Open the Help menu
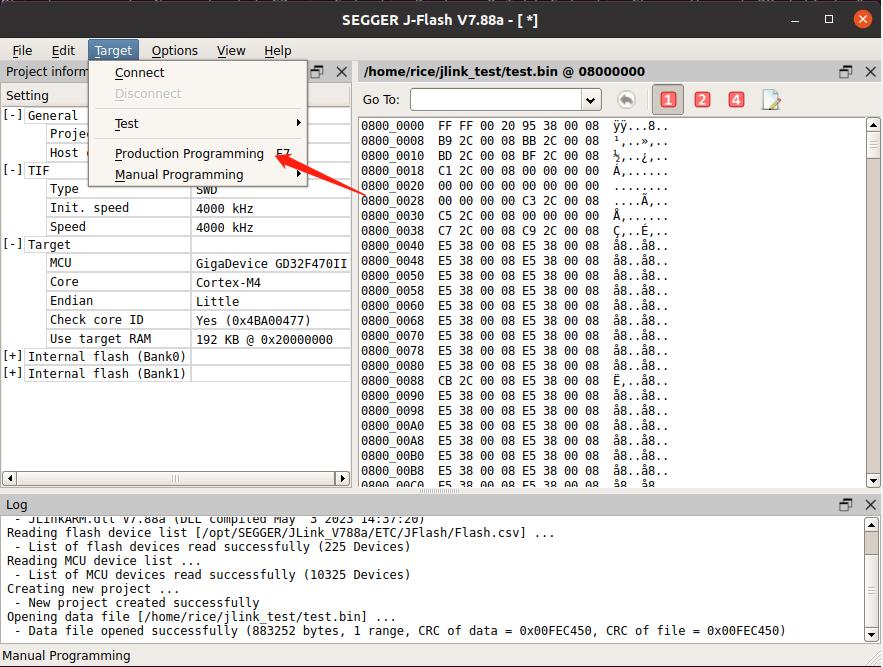883x667 pixels. tap(278, 51)
